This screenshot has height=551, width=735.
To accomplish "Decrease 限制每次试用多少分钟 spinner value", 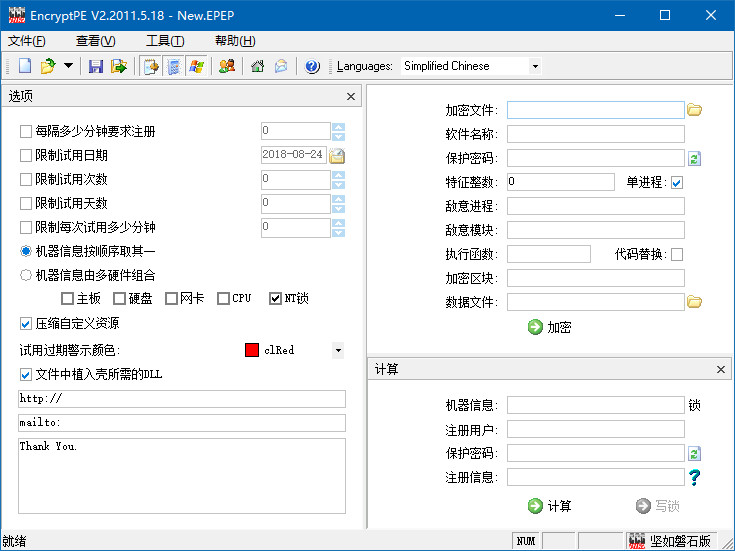I will coord(338,233).
